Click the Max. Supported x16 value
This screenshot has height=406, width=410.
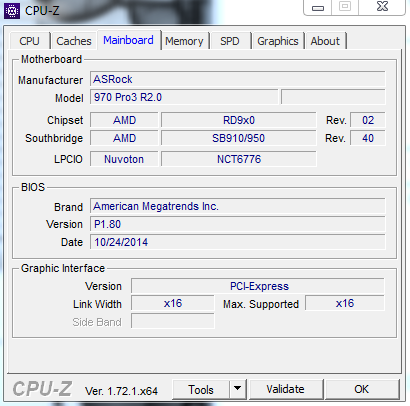tap(345, 303)
